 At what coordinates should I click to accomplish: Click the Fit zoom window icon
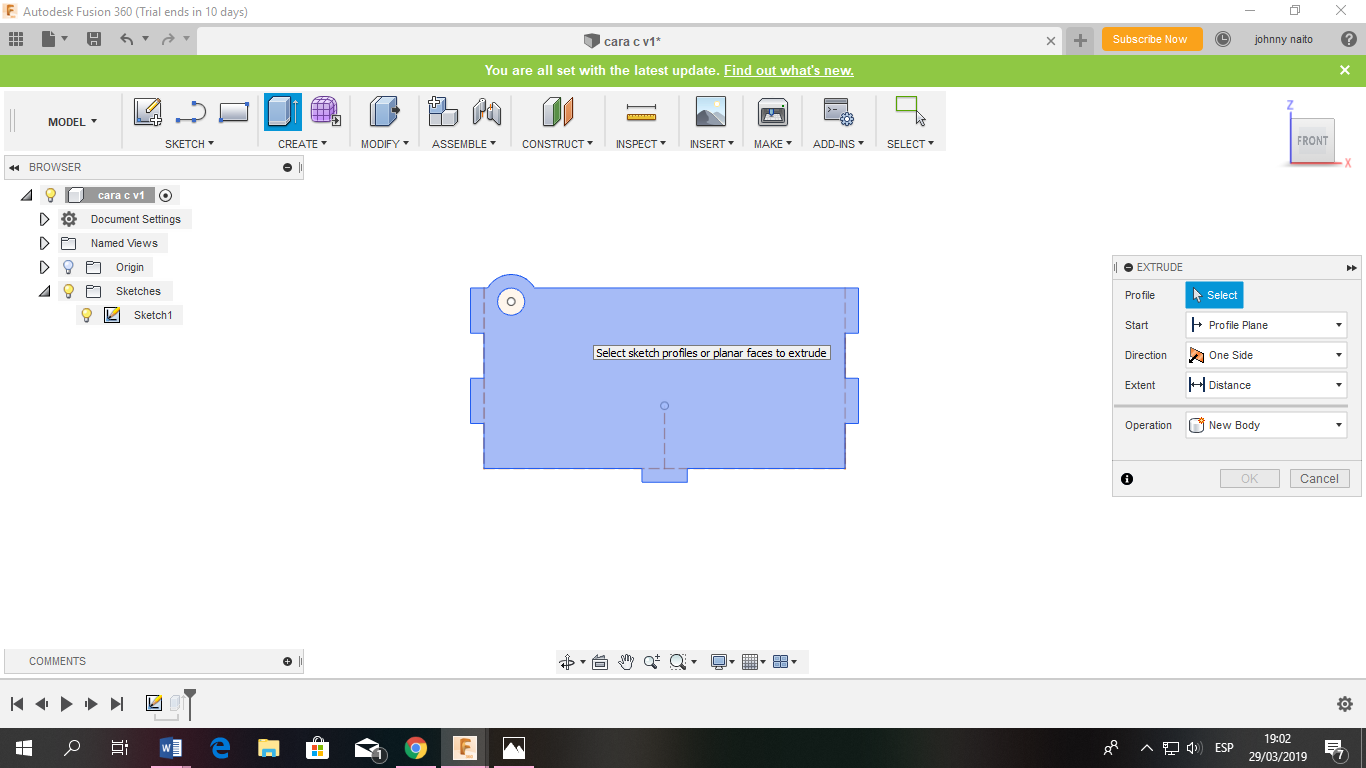pos(678,662)
